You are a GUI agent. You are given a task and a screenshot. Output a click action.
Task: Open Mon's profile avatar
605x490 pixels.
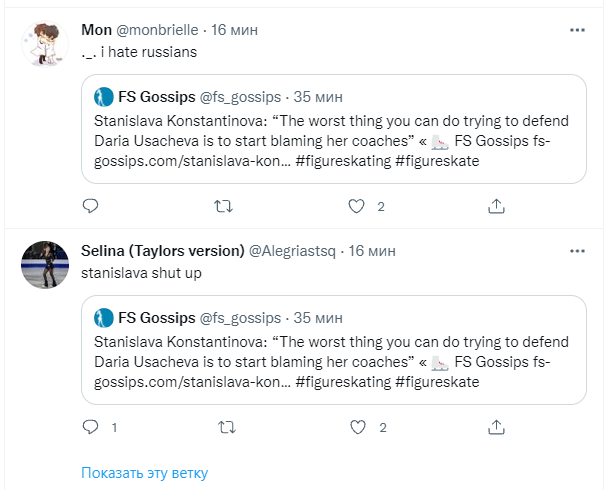45,44
